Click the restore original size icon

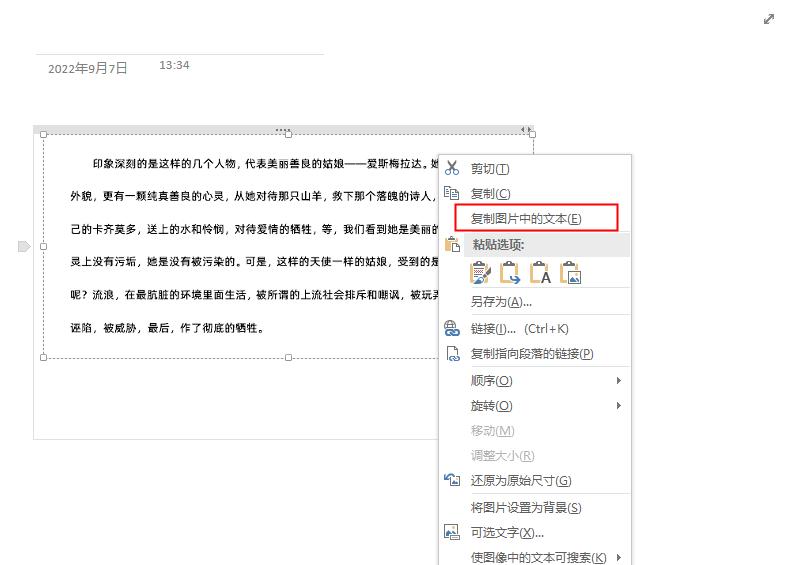[x=452, y=480]
